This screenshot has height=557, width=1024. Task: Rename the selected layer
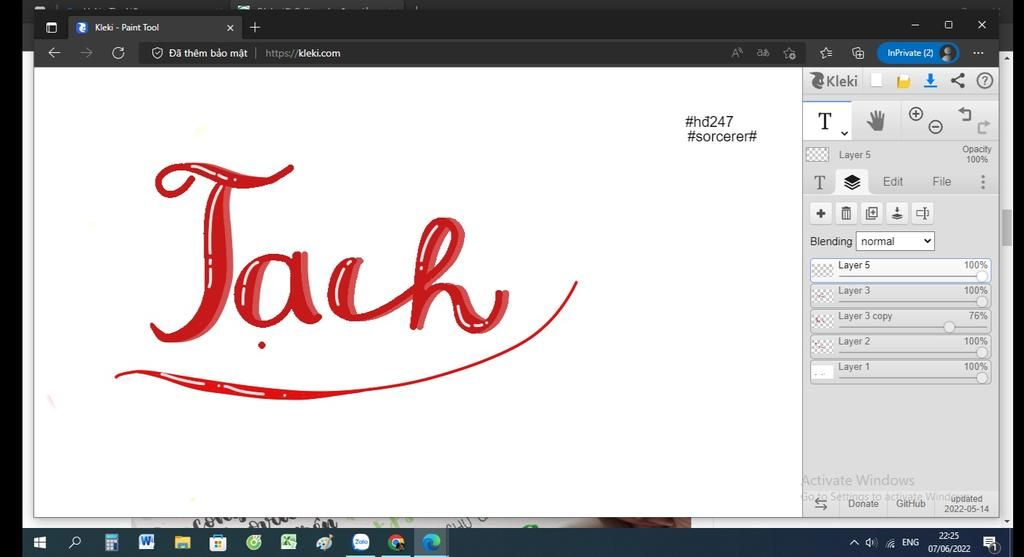pyautogui.click(x=922, y=213)
